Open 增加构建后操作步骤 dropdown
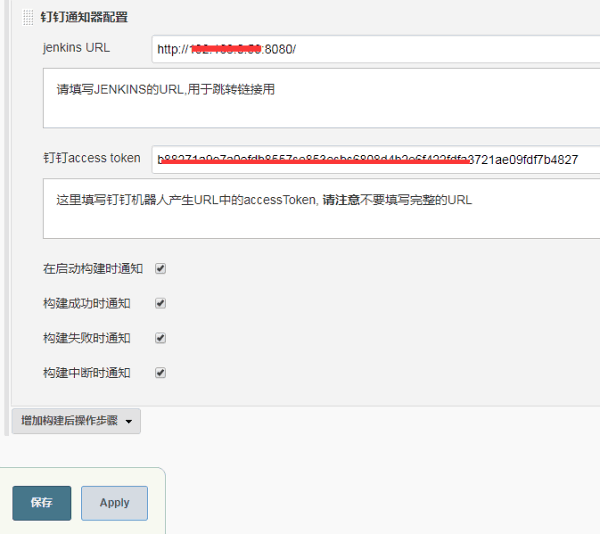 [76, 421]
